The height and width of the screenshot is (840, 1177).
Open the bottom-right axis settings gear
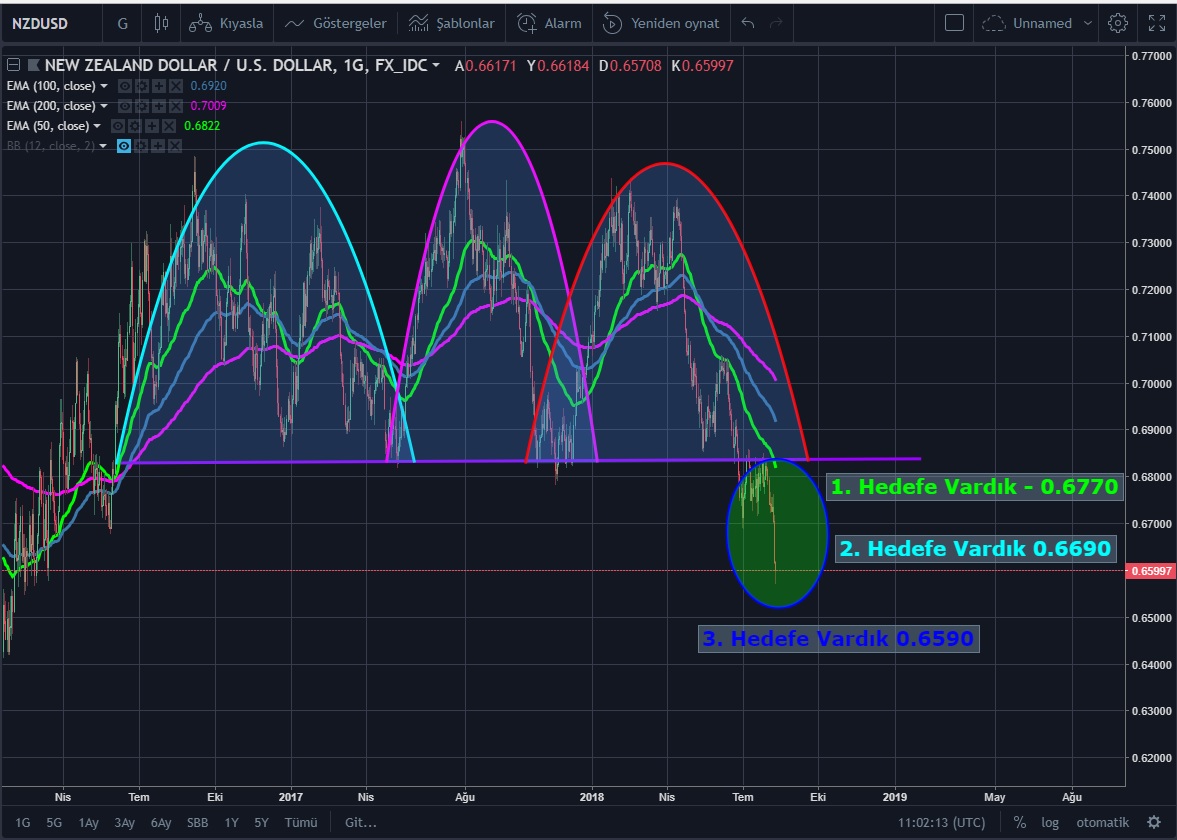point(1154,822)
